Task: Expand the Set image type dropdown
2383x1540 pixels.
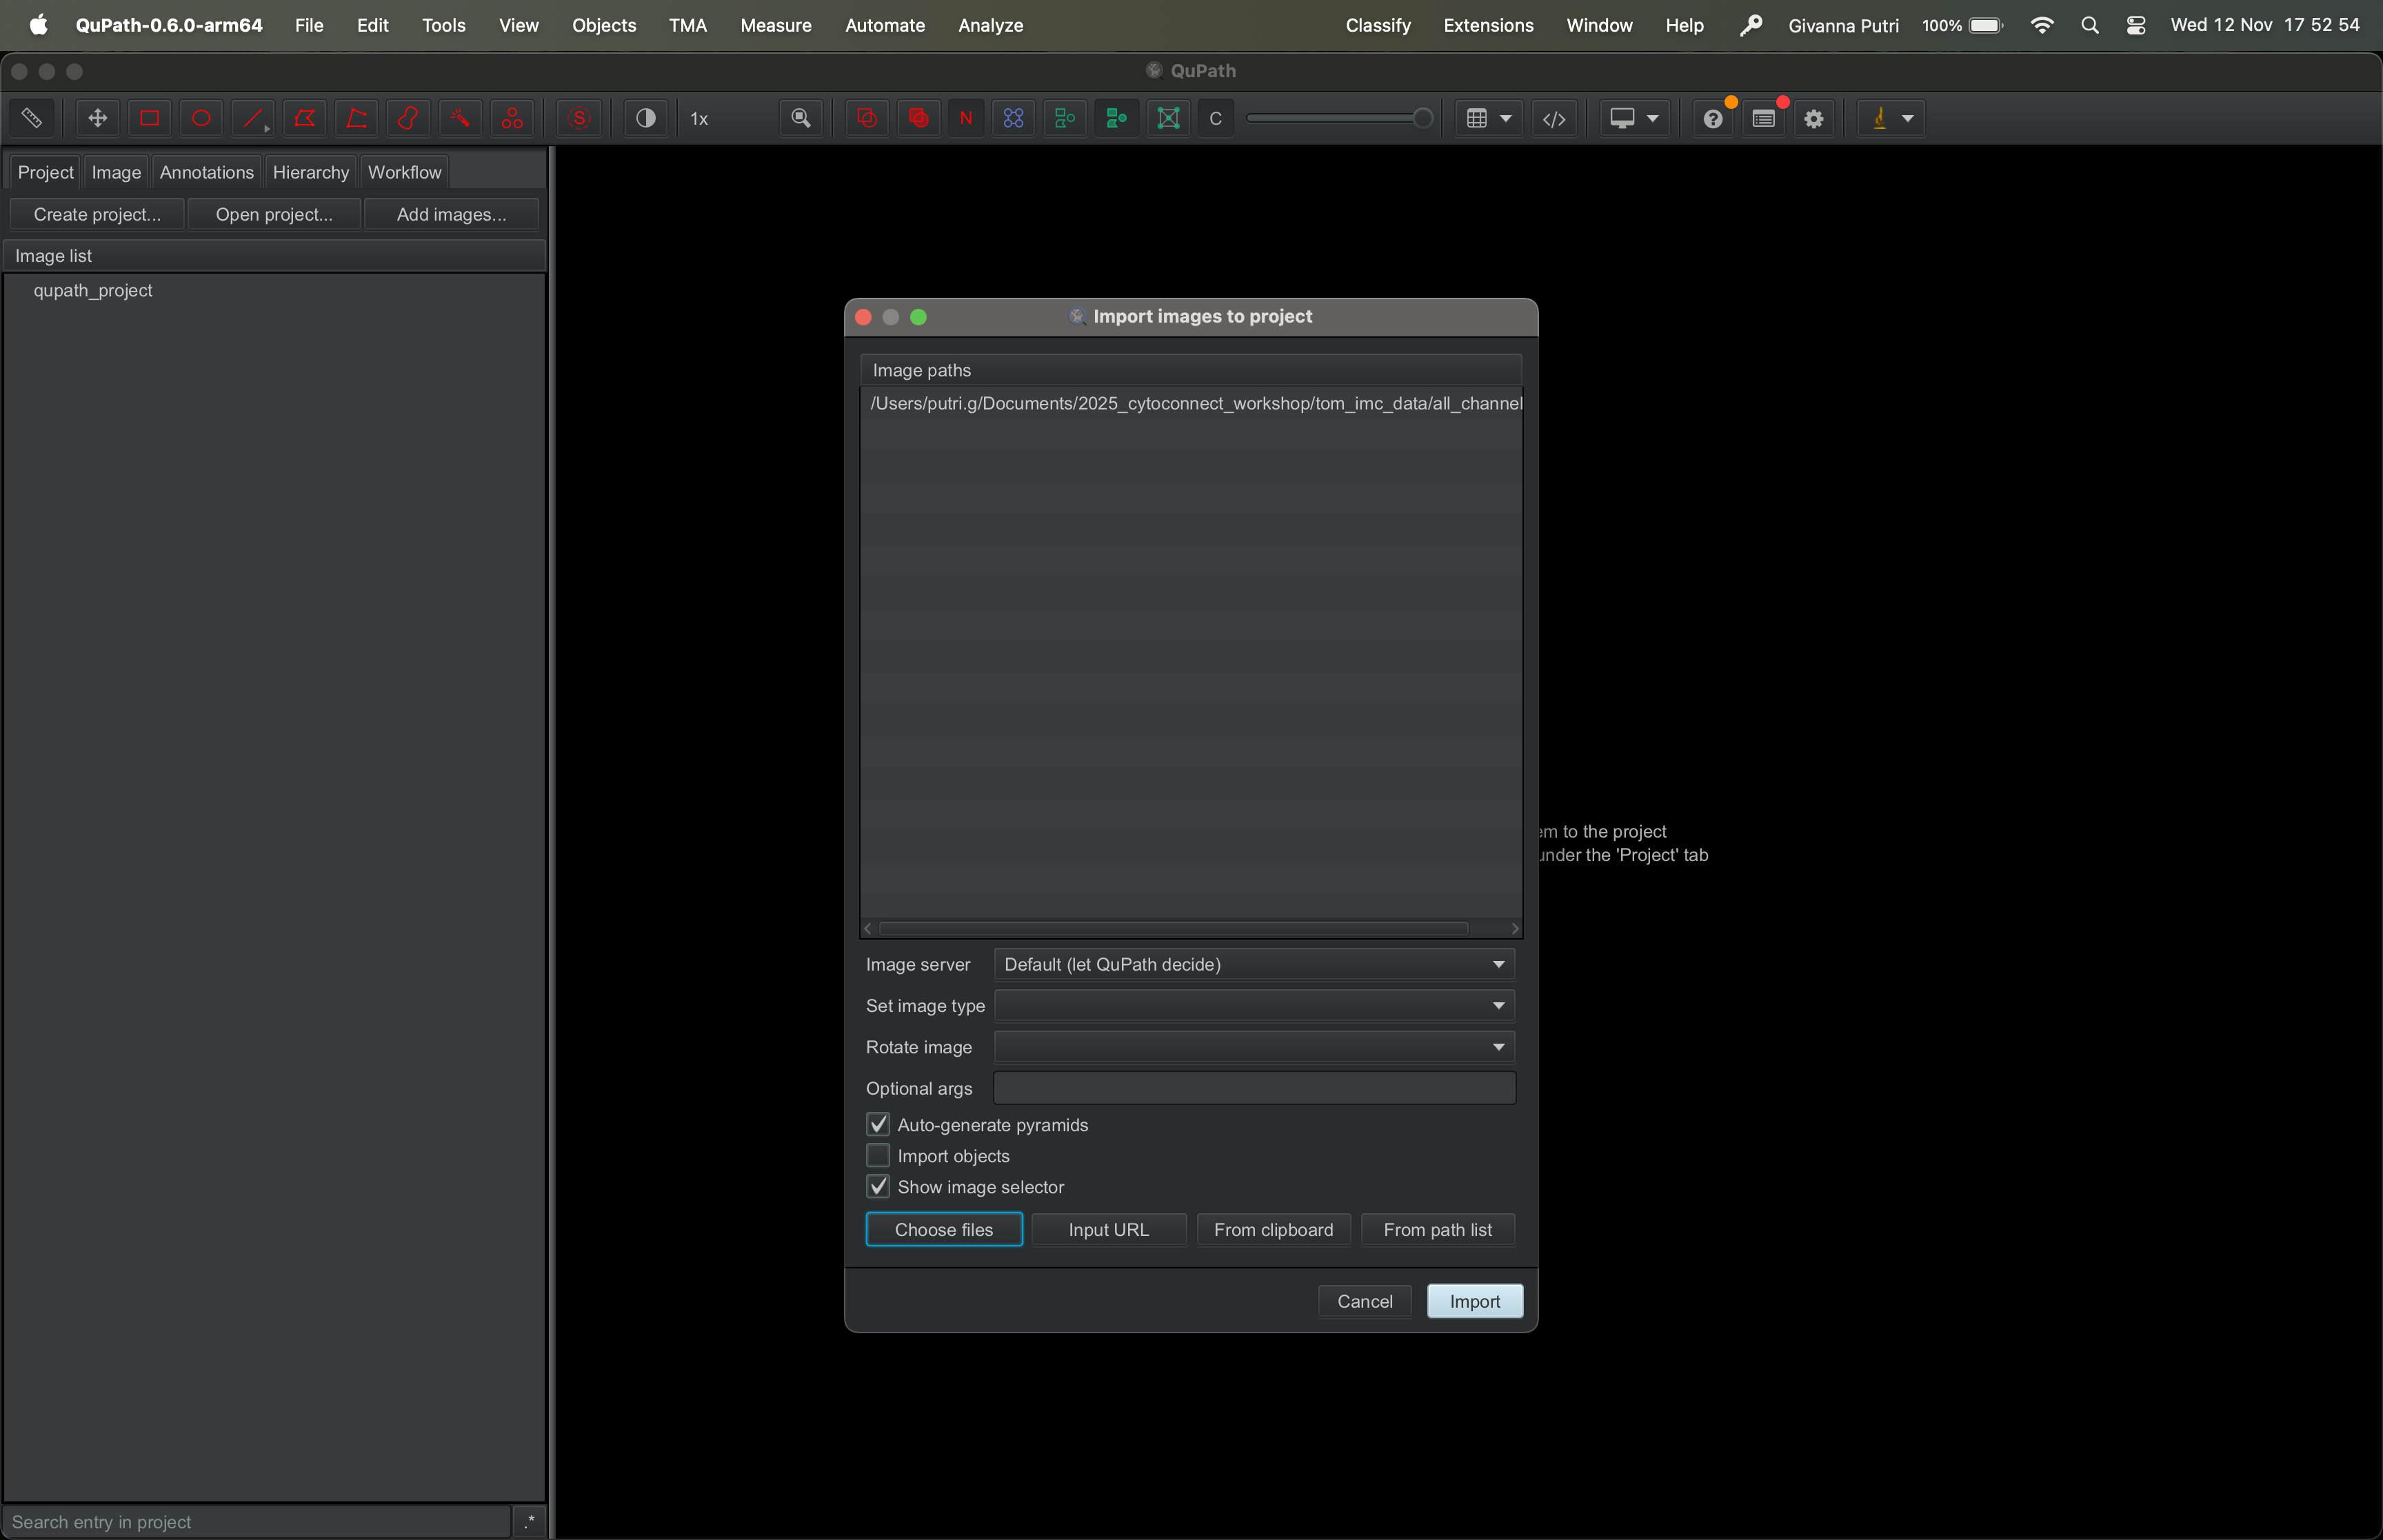Action: click(1254, 1005)
